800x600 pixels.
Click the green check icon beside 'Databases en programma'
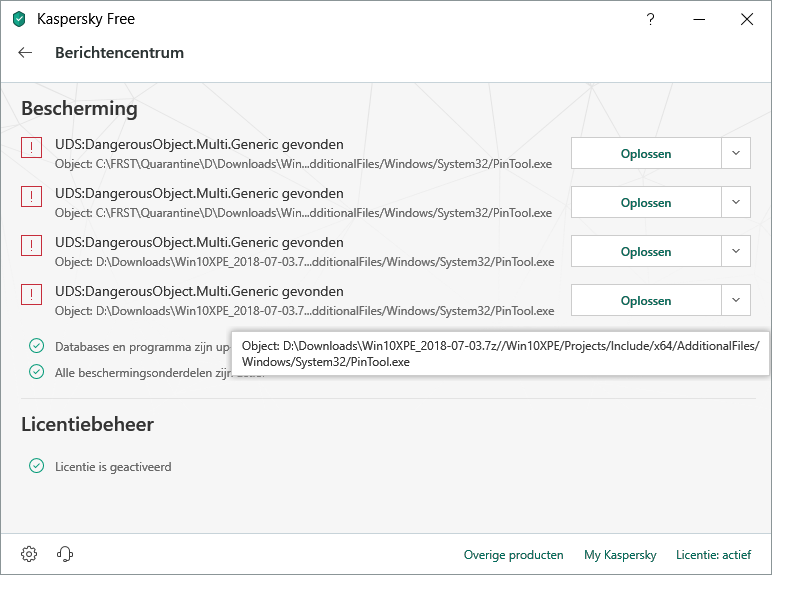36,346
